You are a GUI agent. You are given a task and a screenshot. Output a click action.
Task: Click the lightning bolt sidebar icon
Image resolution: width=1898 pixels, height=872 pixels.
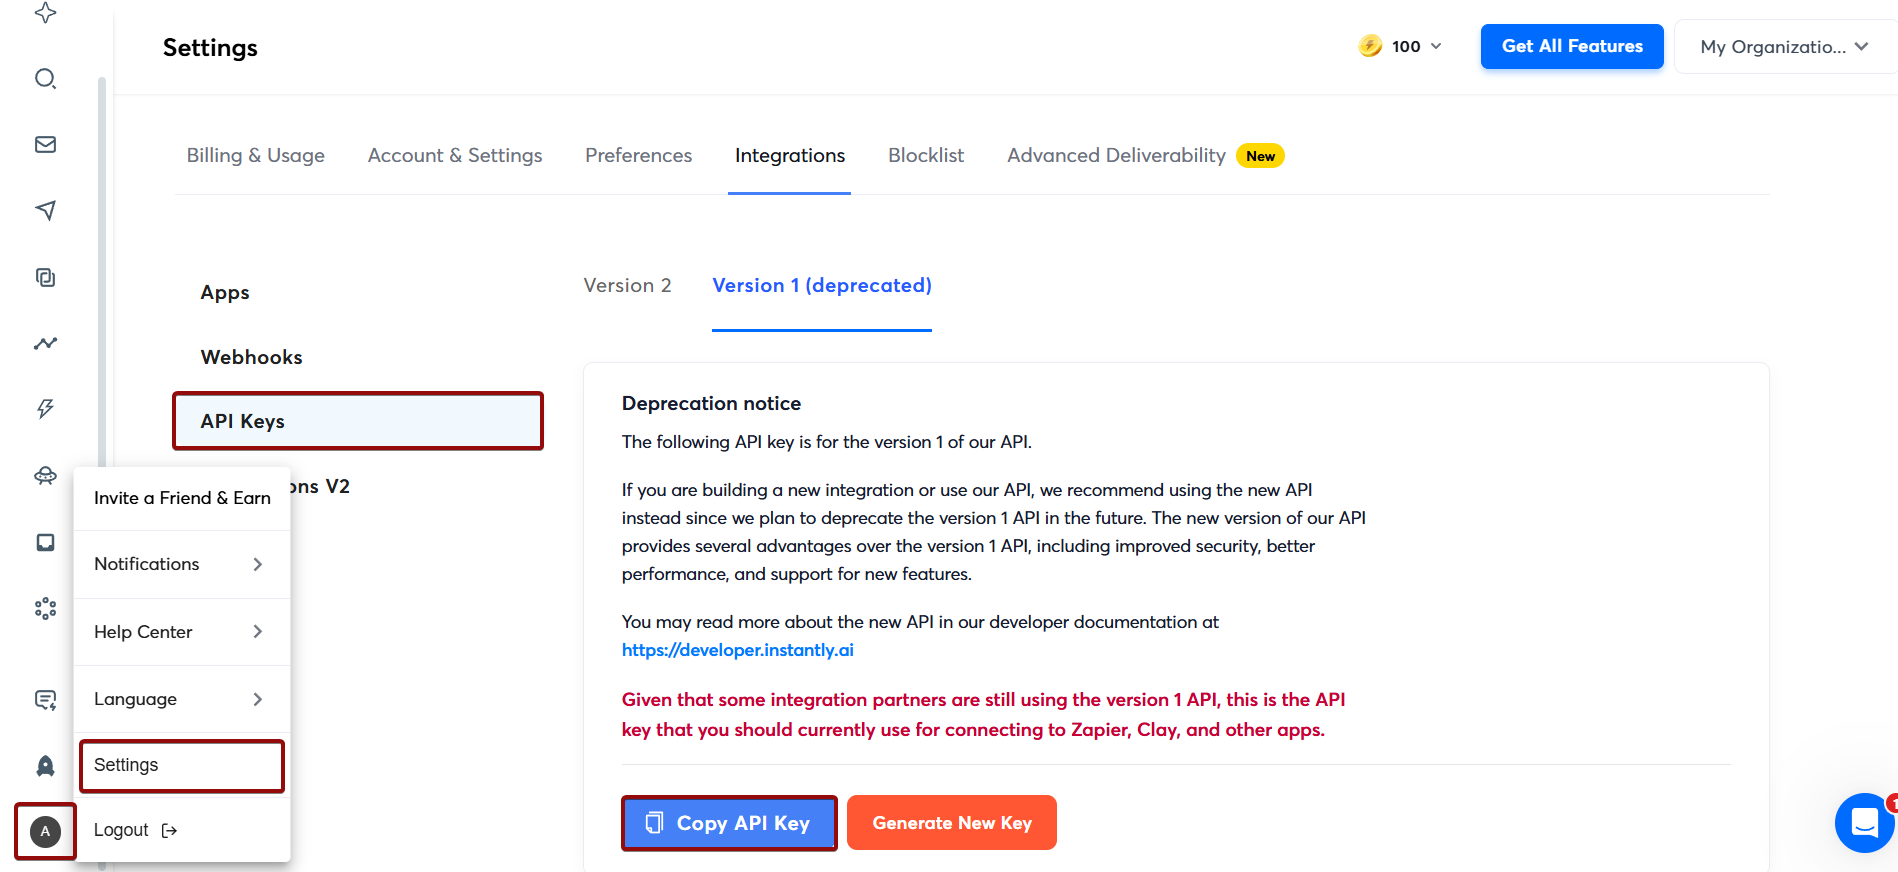coord(45,408)
